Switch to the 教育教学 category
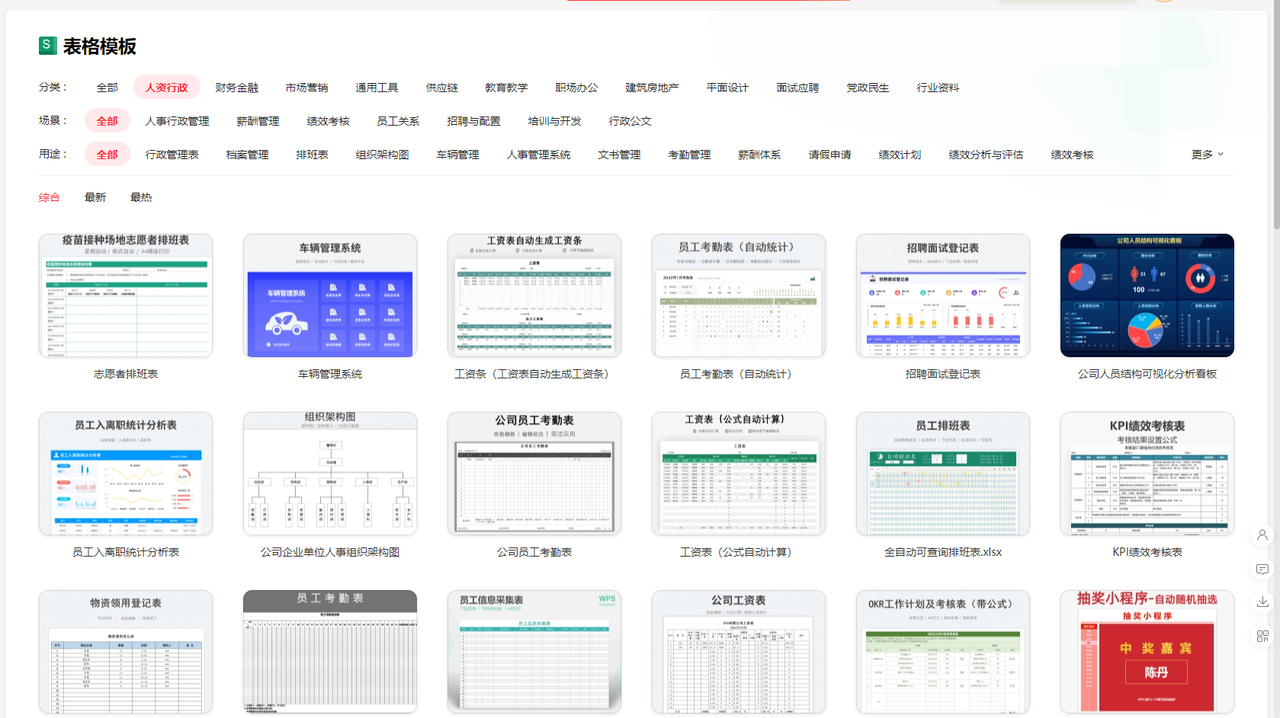This screenshot has height=718, width=1280. click(506, 88)
